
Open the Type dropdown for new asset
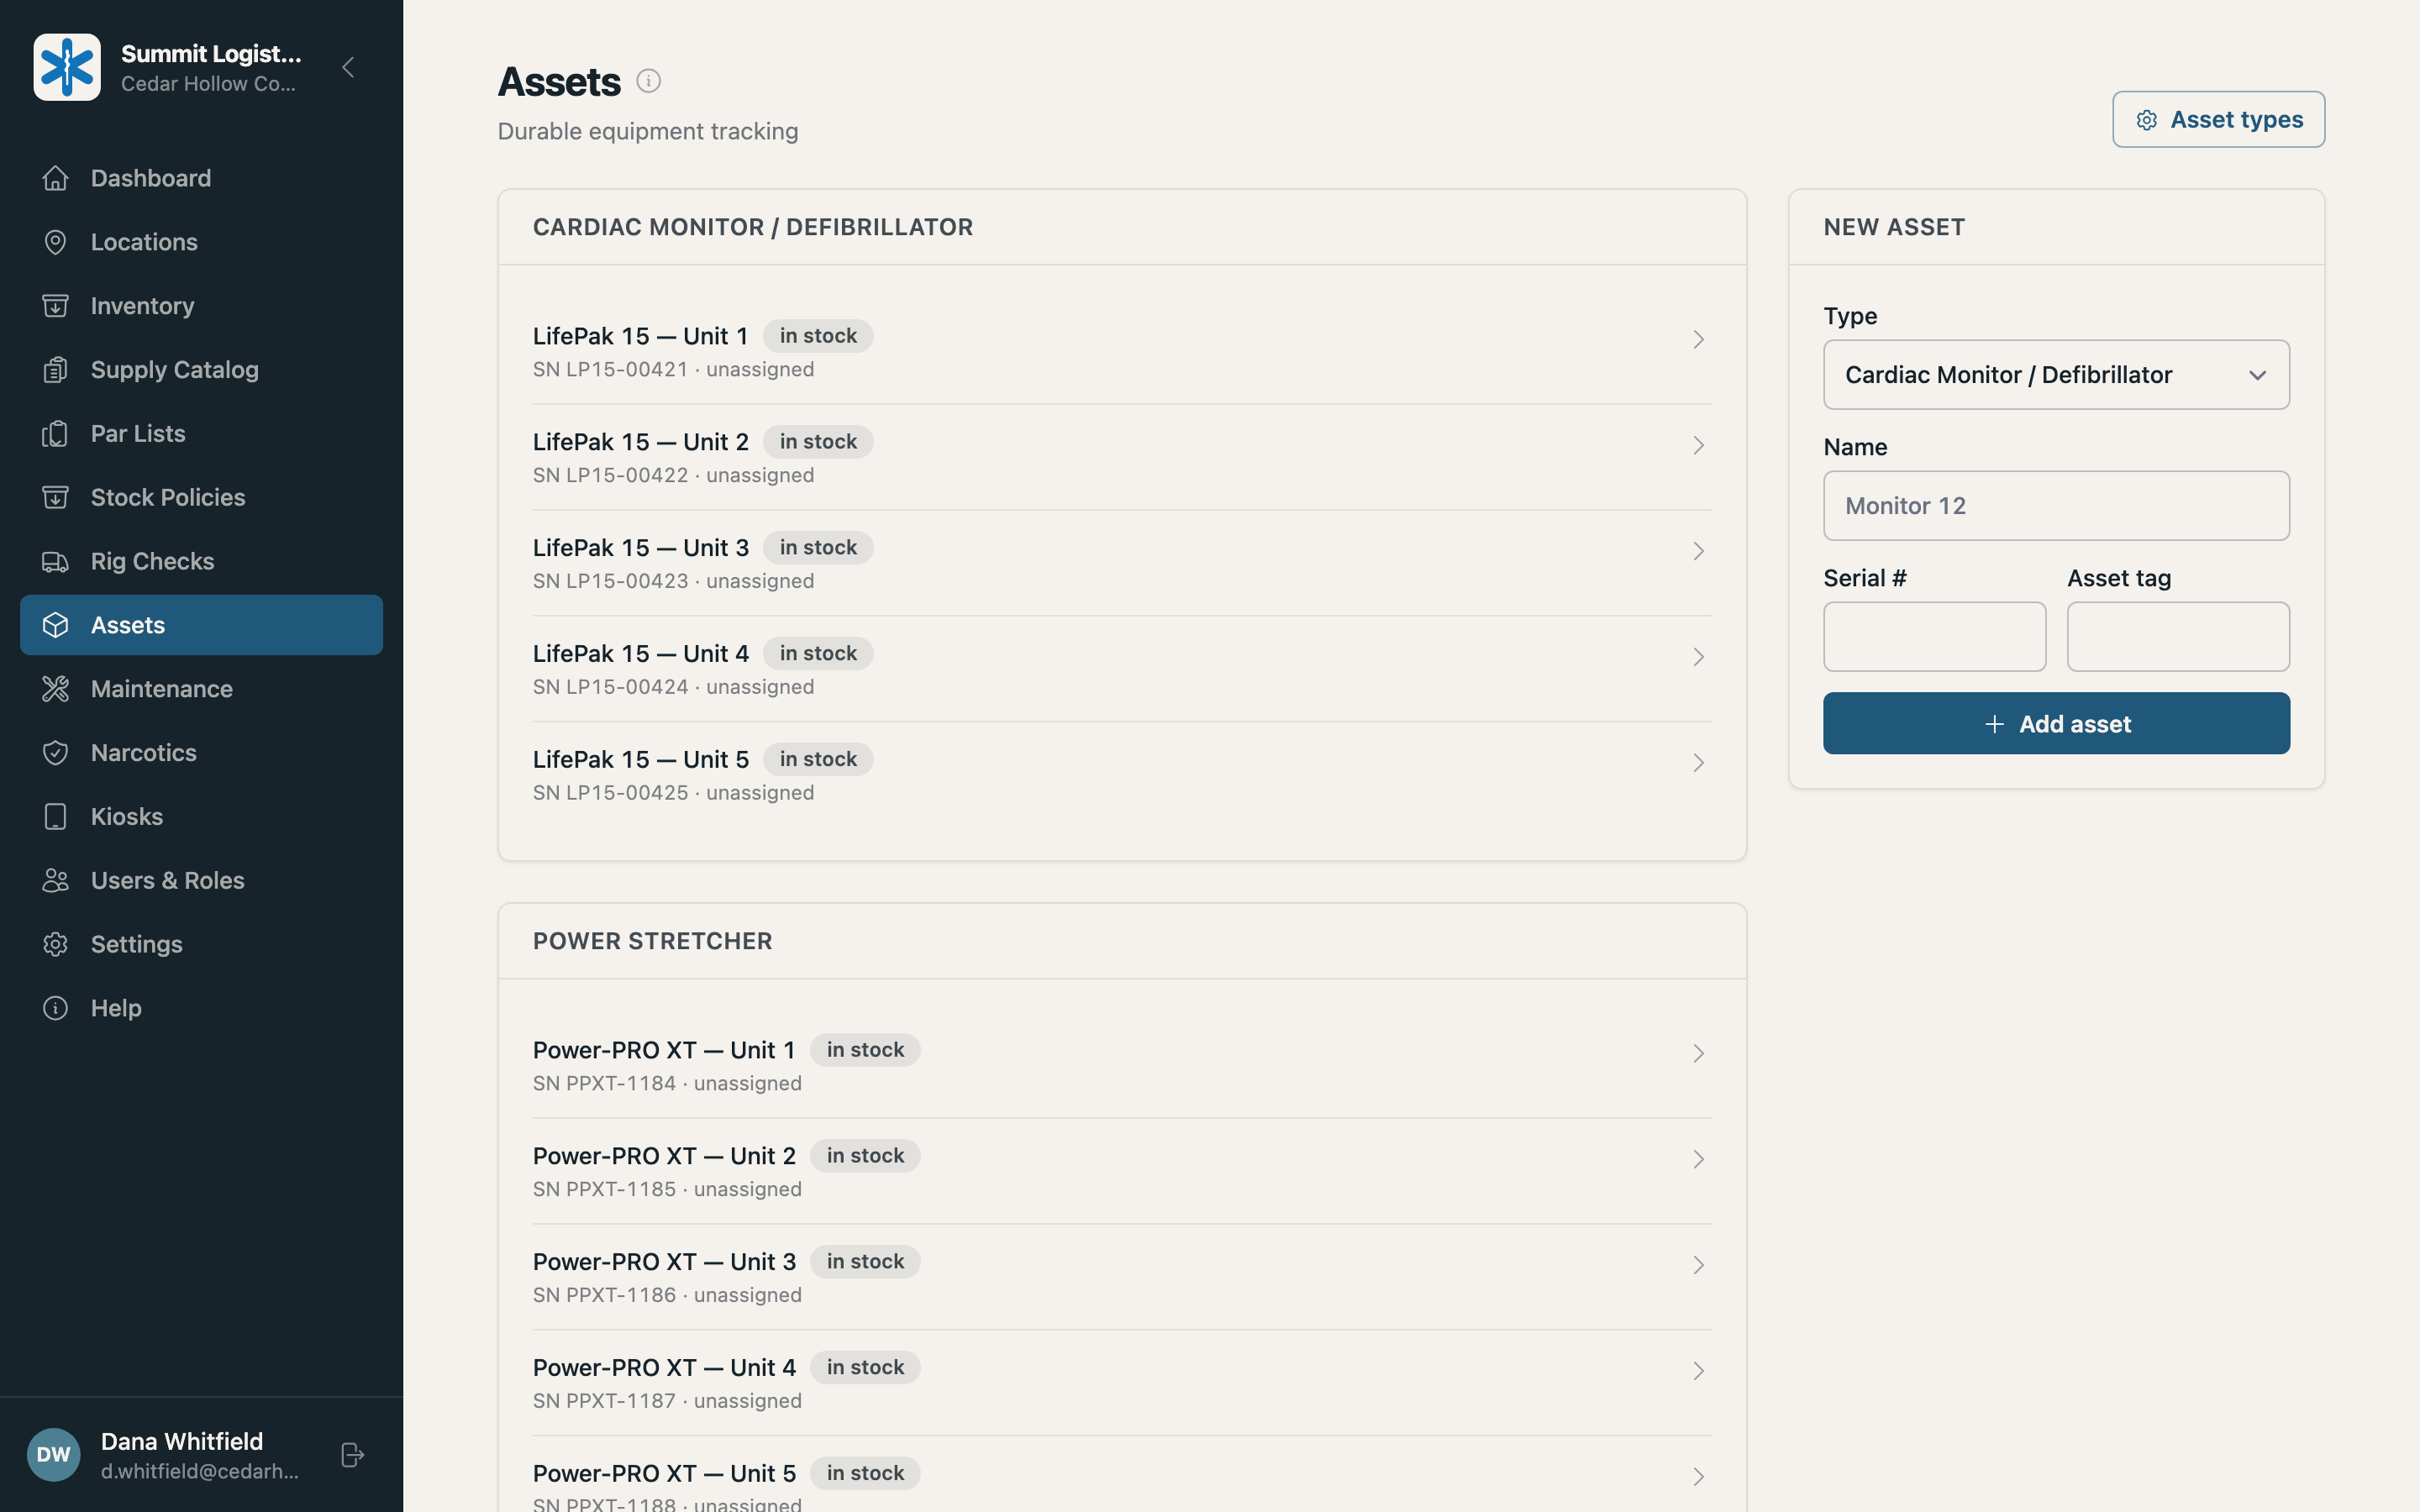[2056, 375]
